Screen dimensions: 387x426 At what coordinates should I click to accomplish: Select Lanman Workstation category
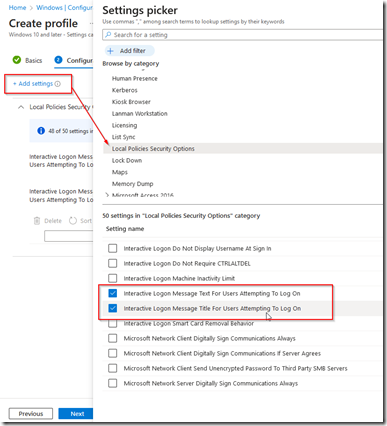click(140, 113)
